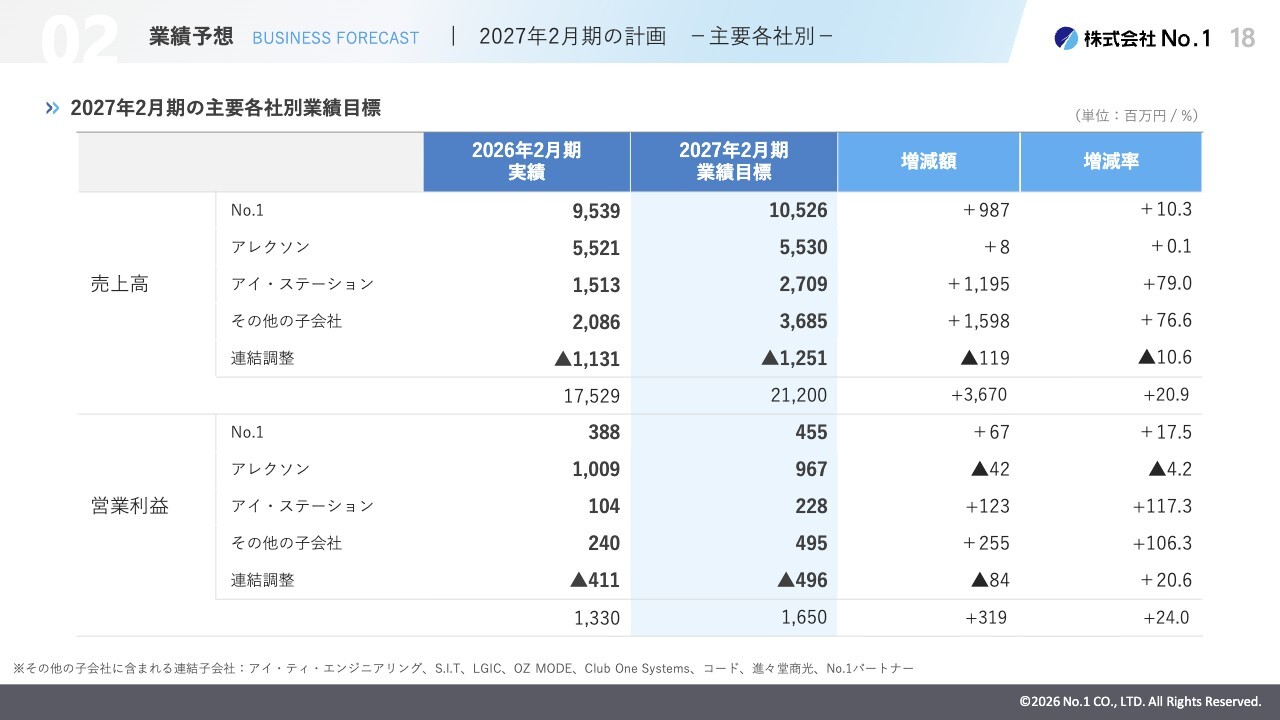Viewport: 1280px width, 720px height.
Task: Select the BUSINESS FORECAST heading text
Action: coord(336,38)
